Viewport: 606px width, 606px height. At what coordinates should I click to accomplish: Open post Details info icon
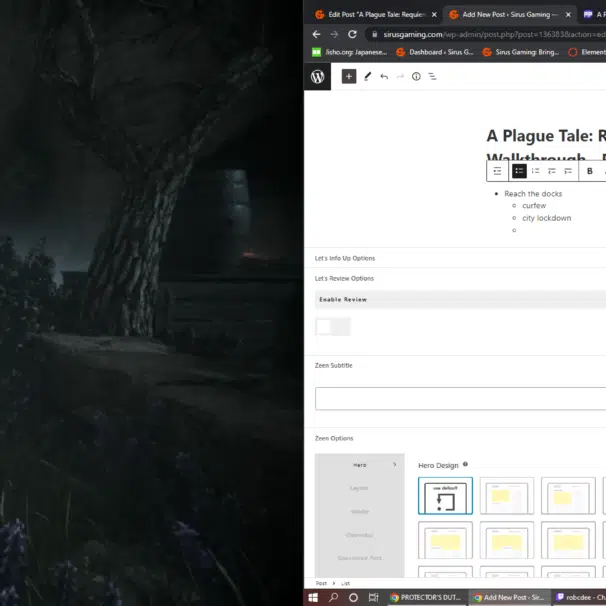[x=416, y=77]
